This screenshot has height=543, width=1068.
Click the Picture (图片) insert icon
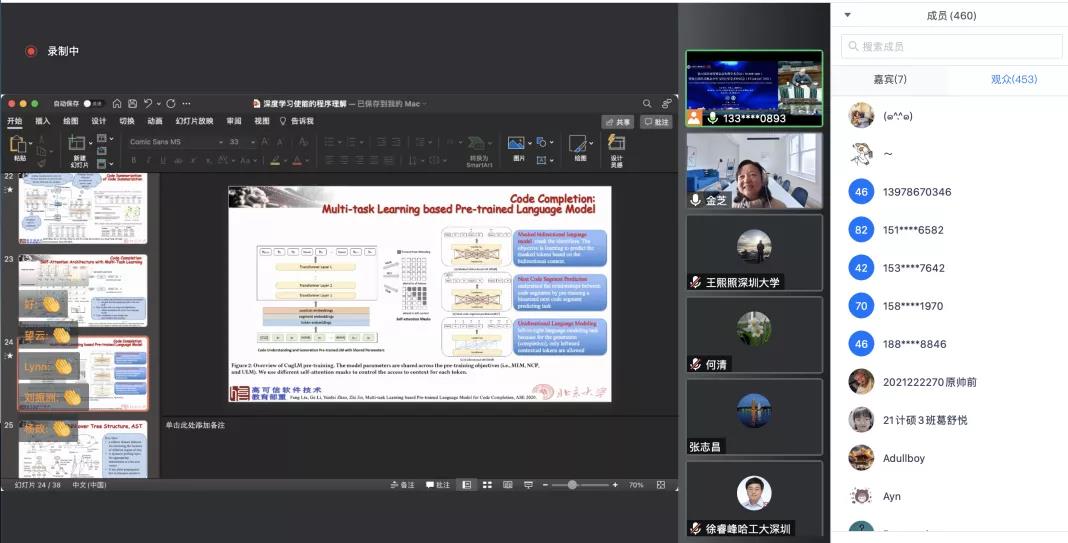(517, 144)
